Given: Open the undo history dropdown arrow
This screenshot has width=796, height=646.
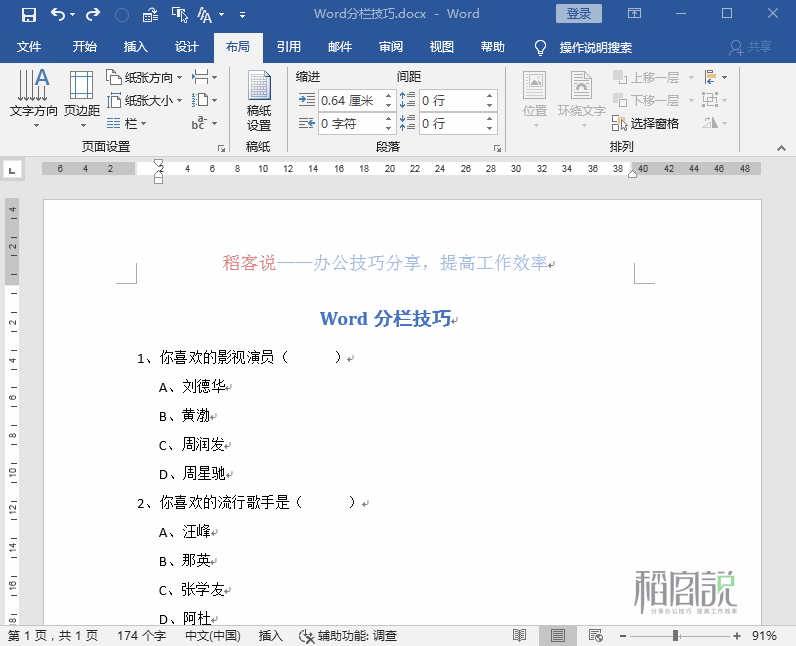Looking at the screenshot, I should click(72, 15).
